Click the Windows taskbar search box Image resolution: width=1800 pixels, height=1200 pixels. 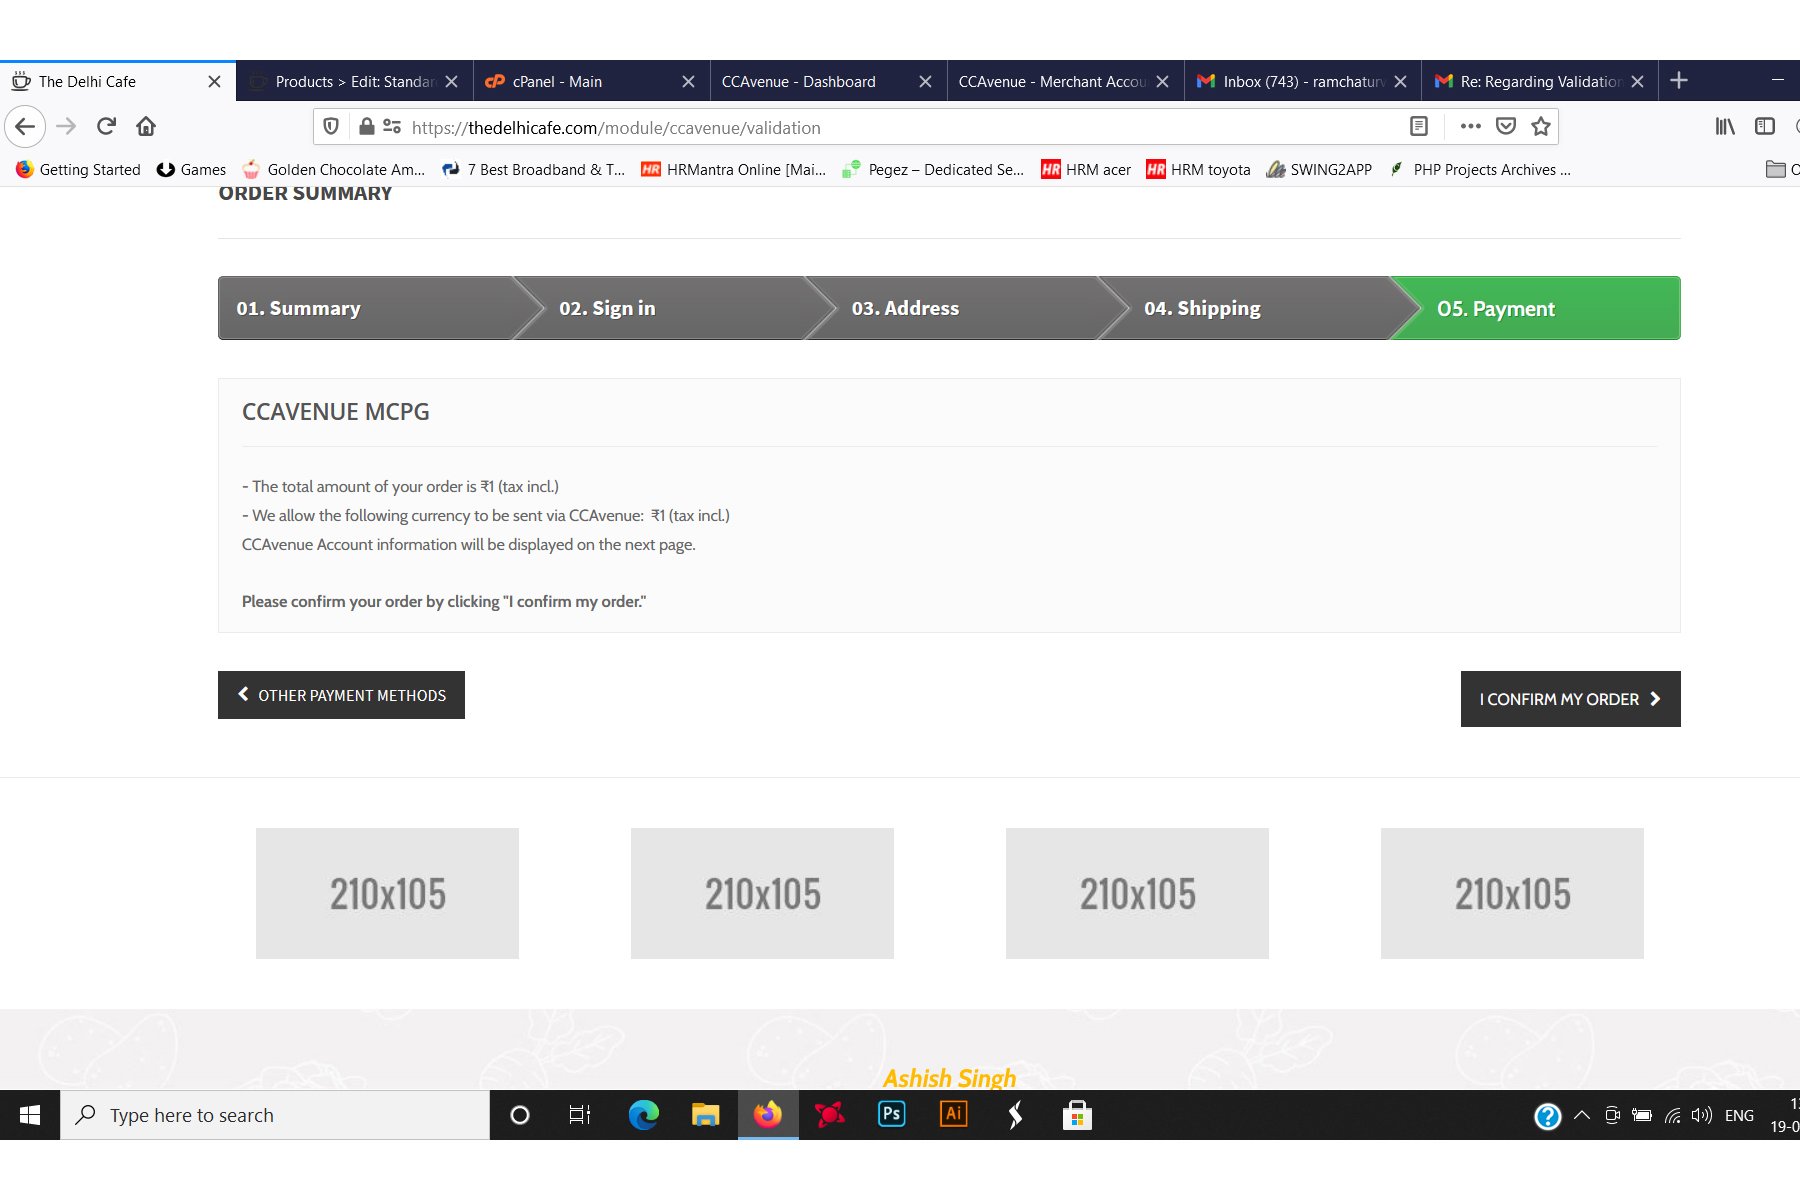275,1115
